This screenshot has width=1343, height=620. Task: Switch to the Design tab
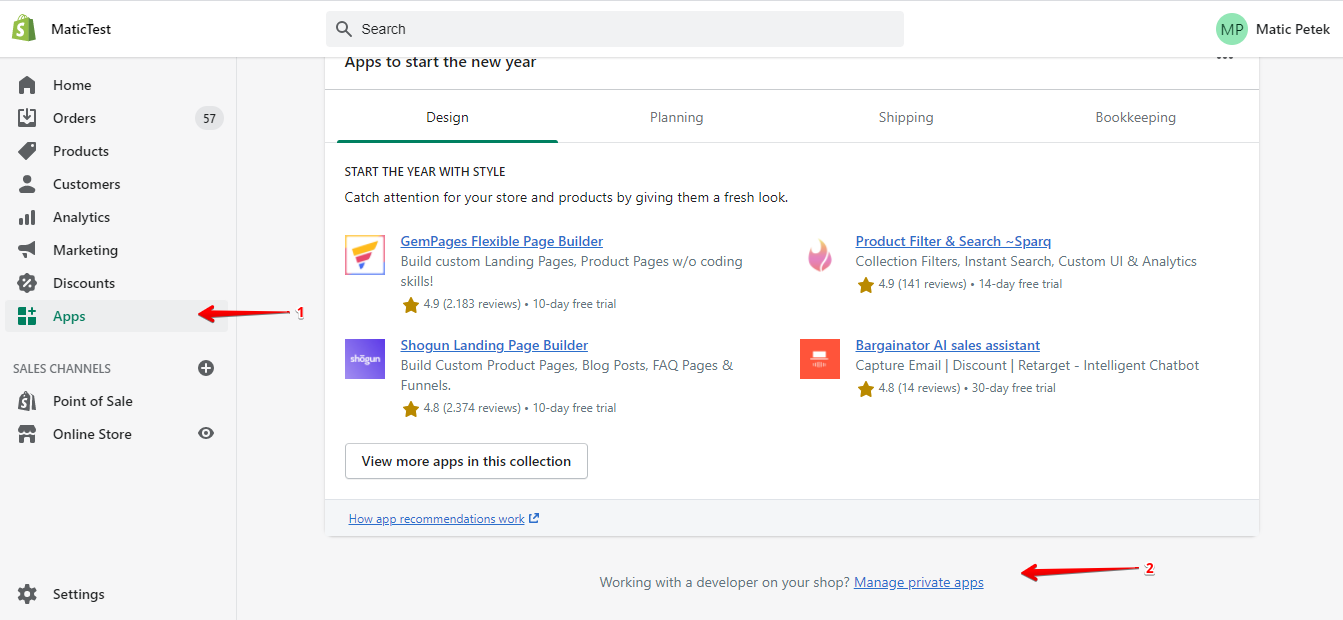447,117
